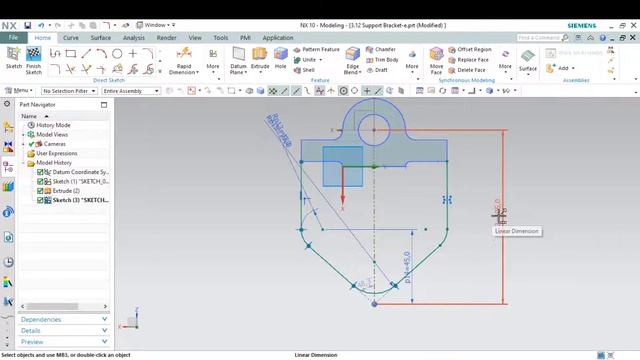Select the Profile curve tool
Screen dimensions: 640x360
pos(55,53)
